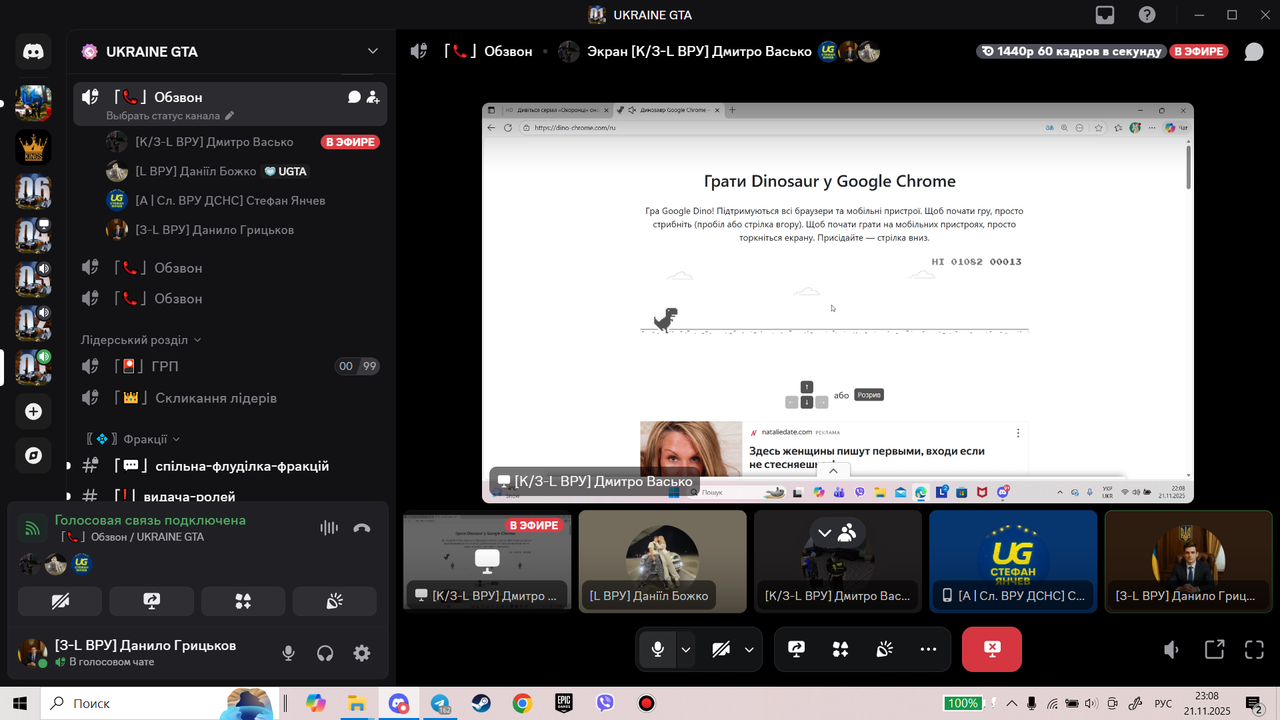
Task: Open Windows notification center
Action: pyautogui.click(x=1254, y=703)
